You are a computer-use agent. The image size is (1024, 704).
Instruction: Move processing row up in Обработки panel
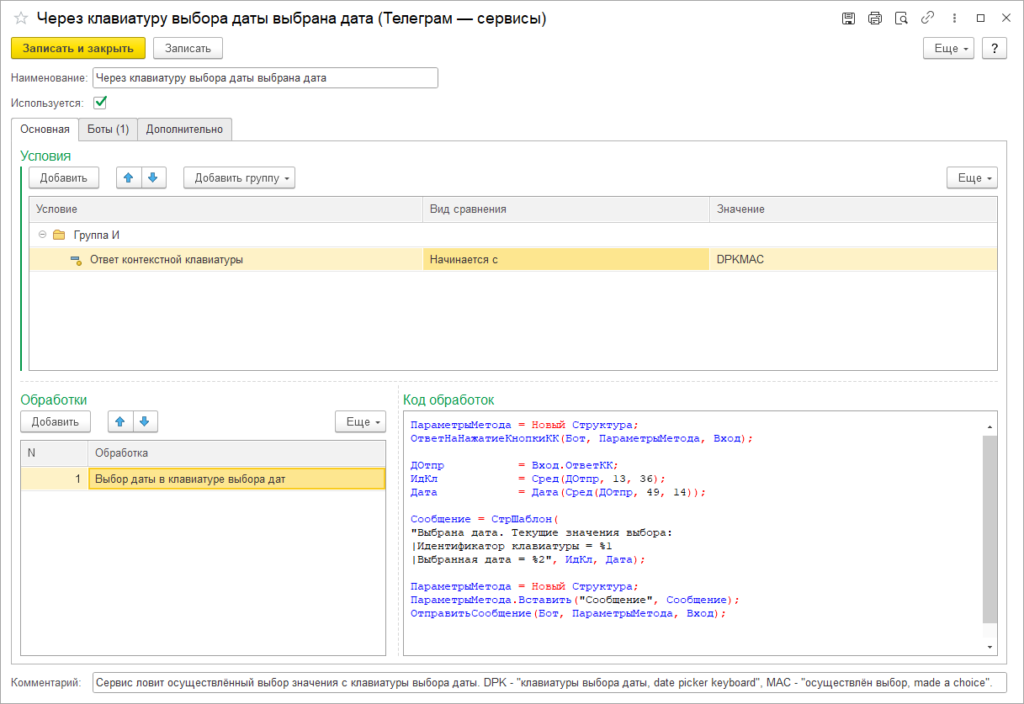pos(120,422)
